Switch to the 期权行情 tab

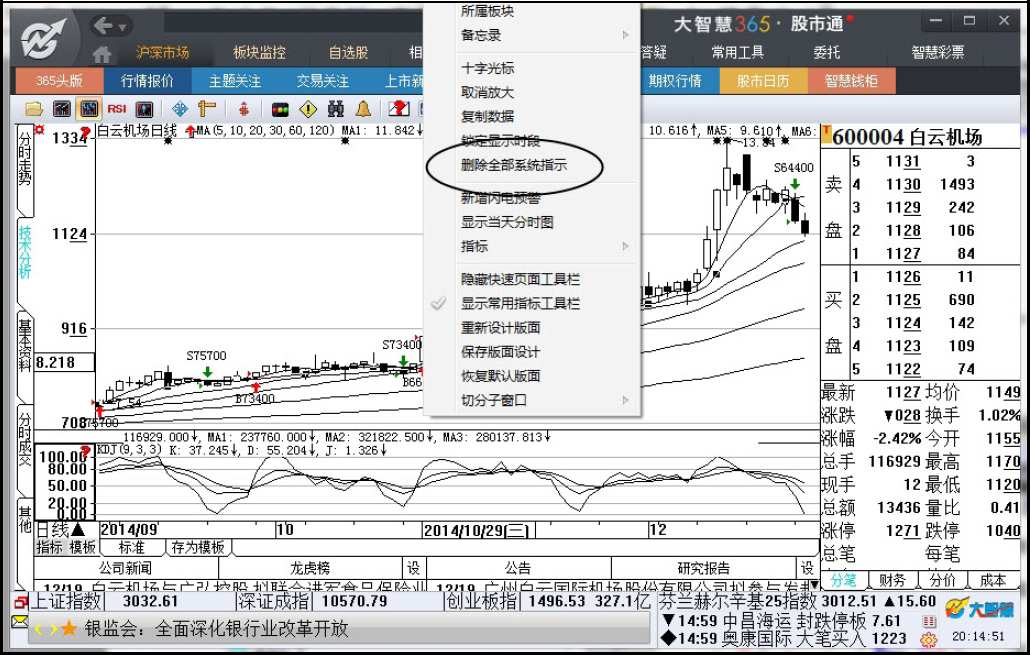click(x=675, y=81)
